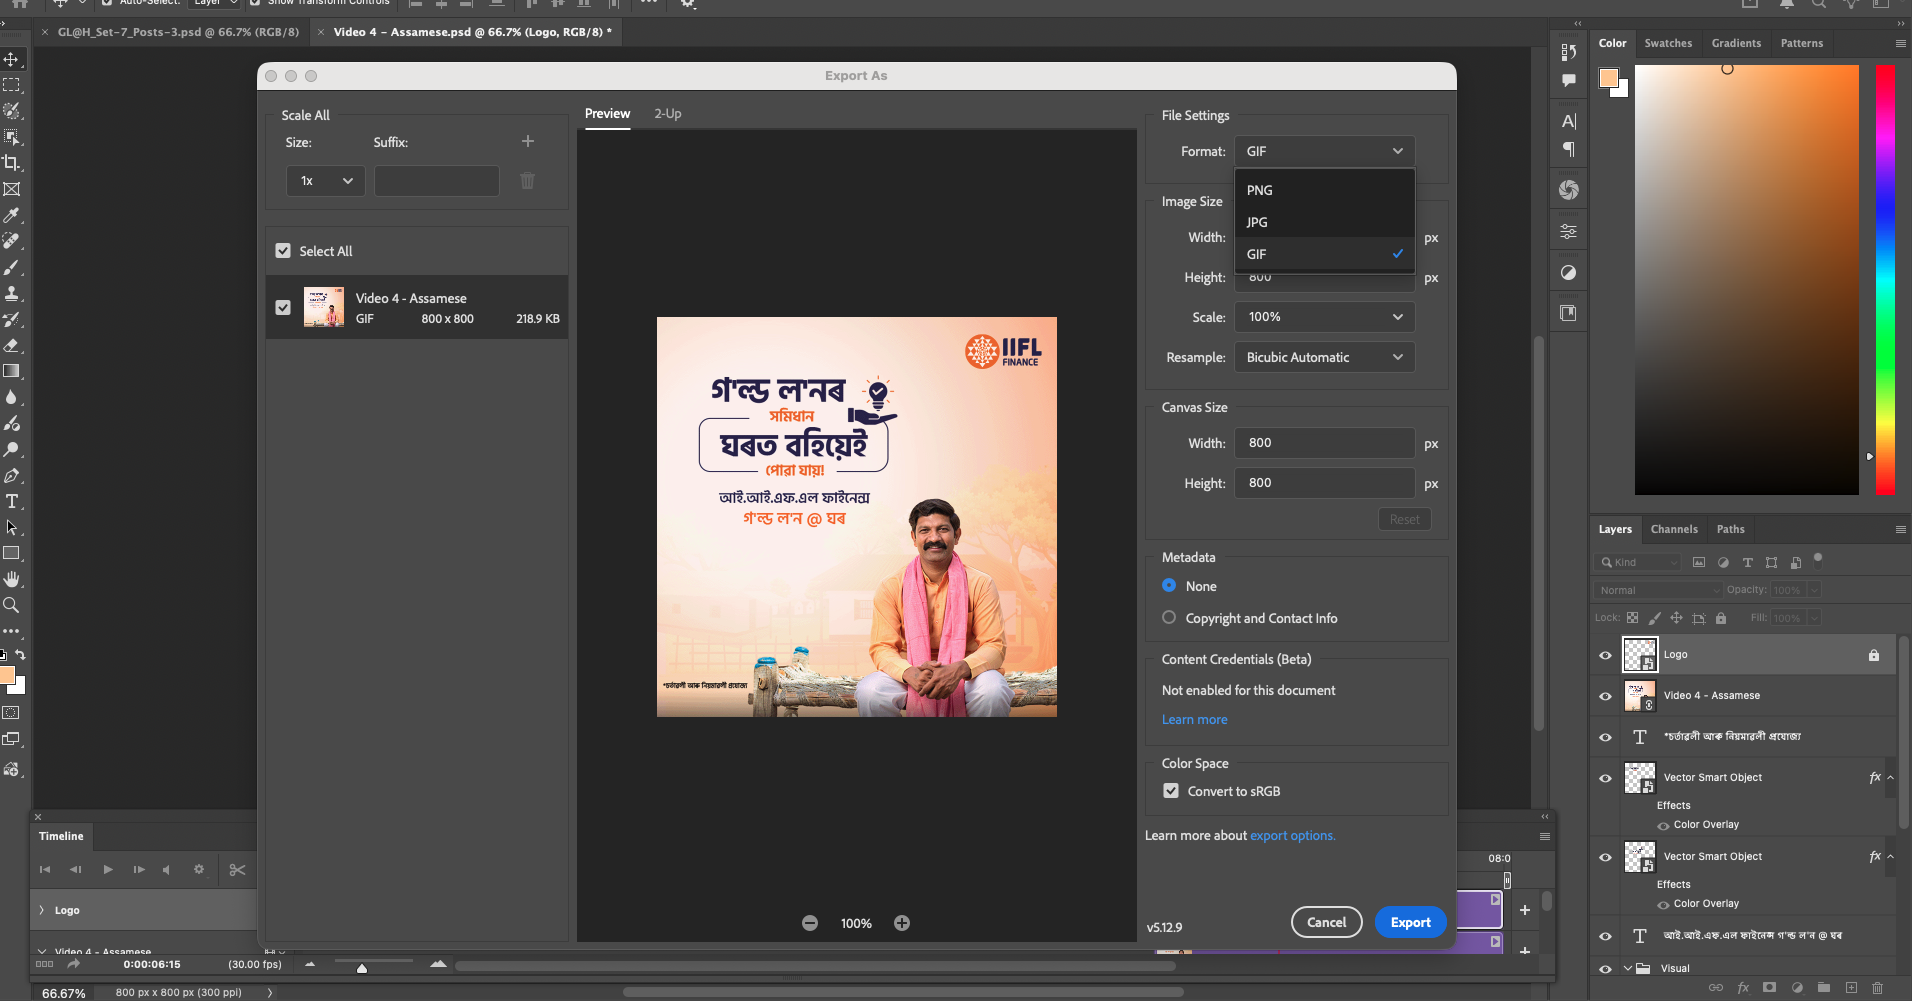Switch to the 2-Up preview tab
1912x1001 pixels.
668,113
